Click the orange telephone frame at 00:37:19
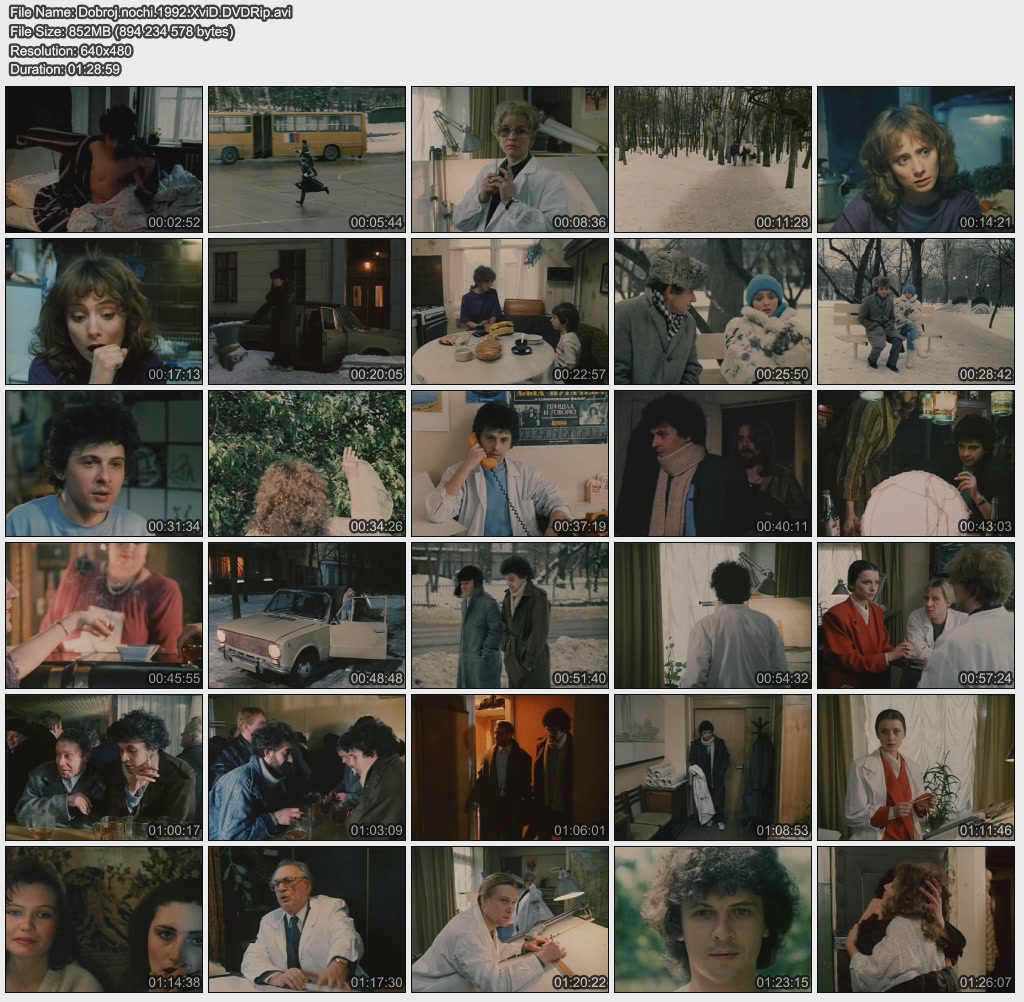1024x1002 pixels. (510, 464)
